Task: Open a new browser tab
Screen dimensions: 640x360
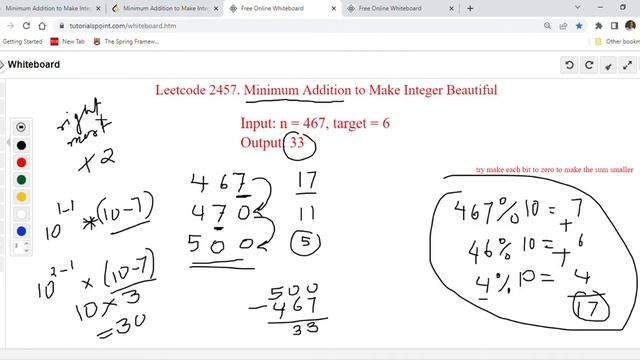Action: tap(470, 8)
